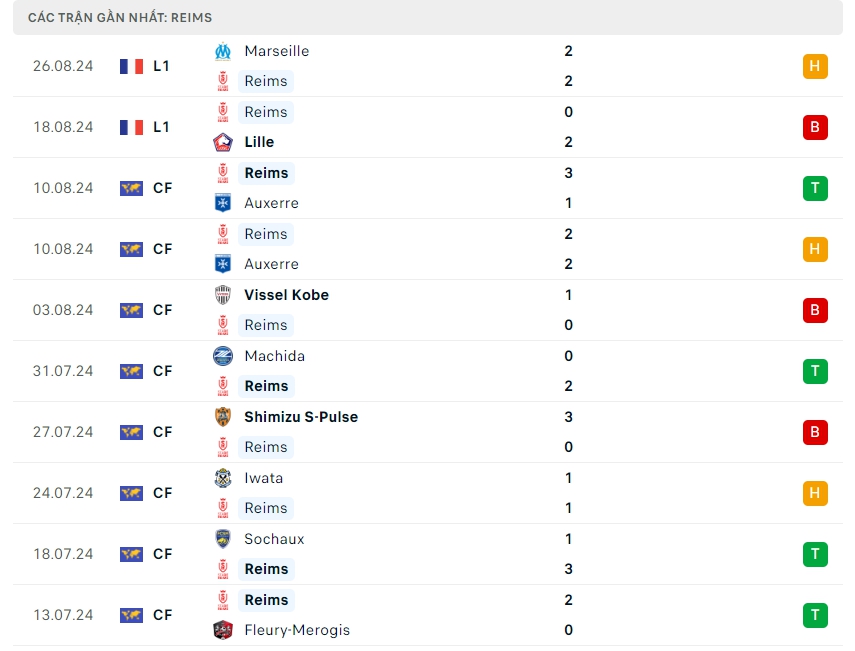Select the Vissel Kobe team name

click(x=286, y=295)
